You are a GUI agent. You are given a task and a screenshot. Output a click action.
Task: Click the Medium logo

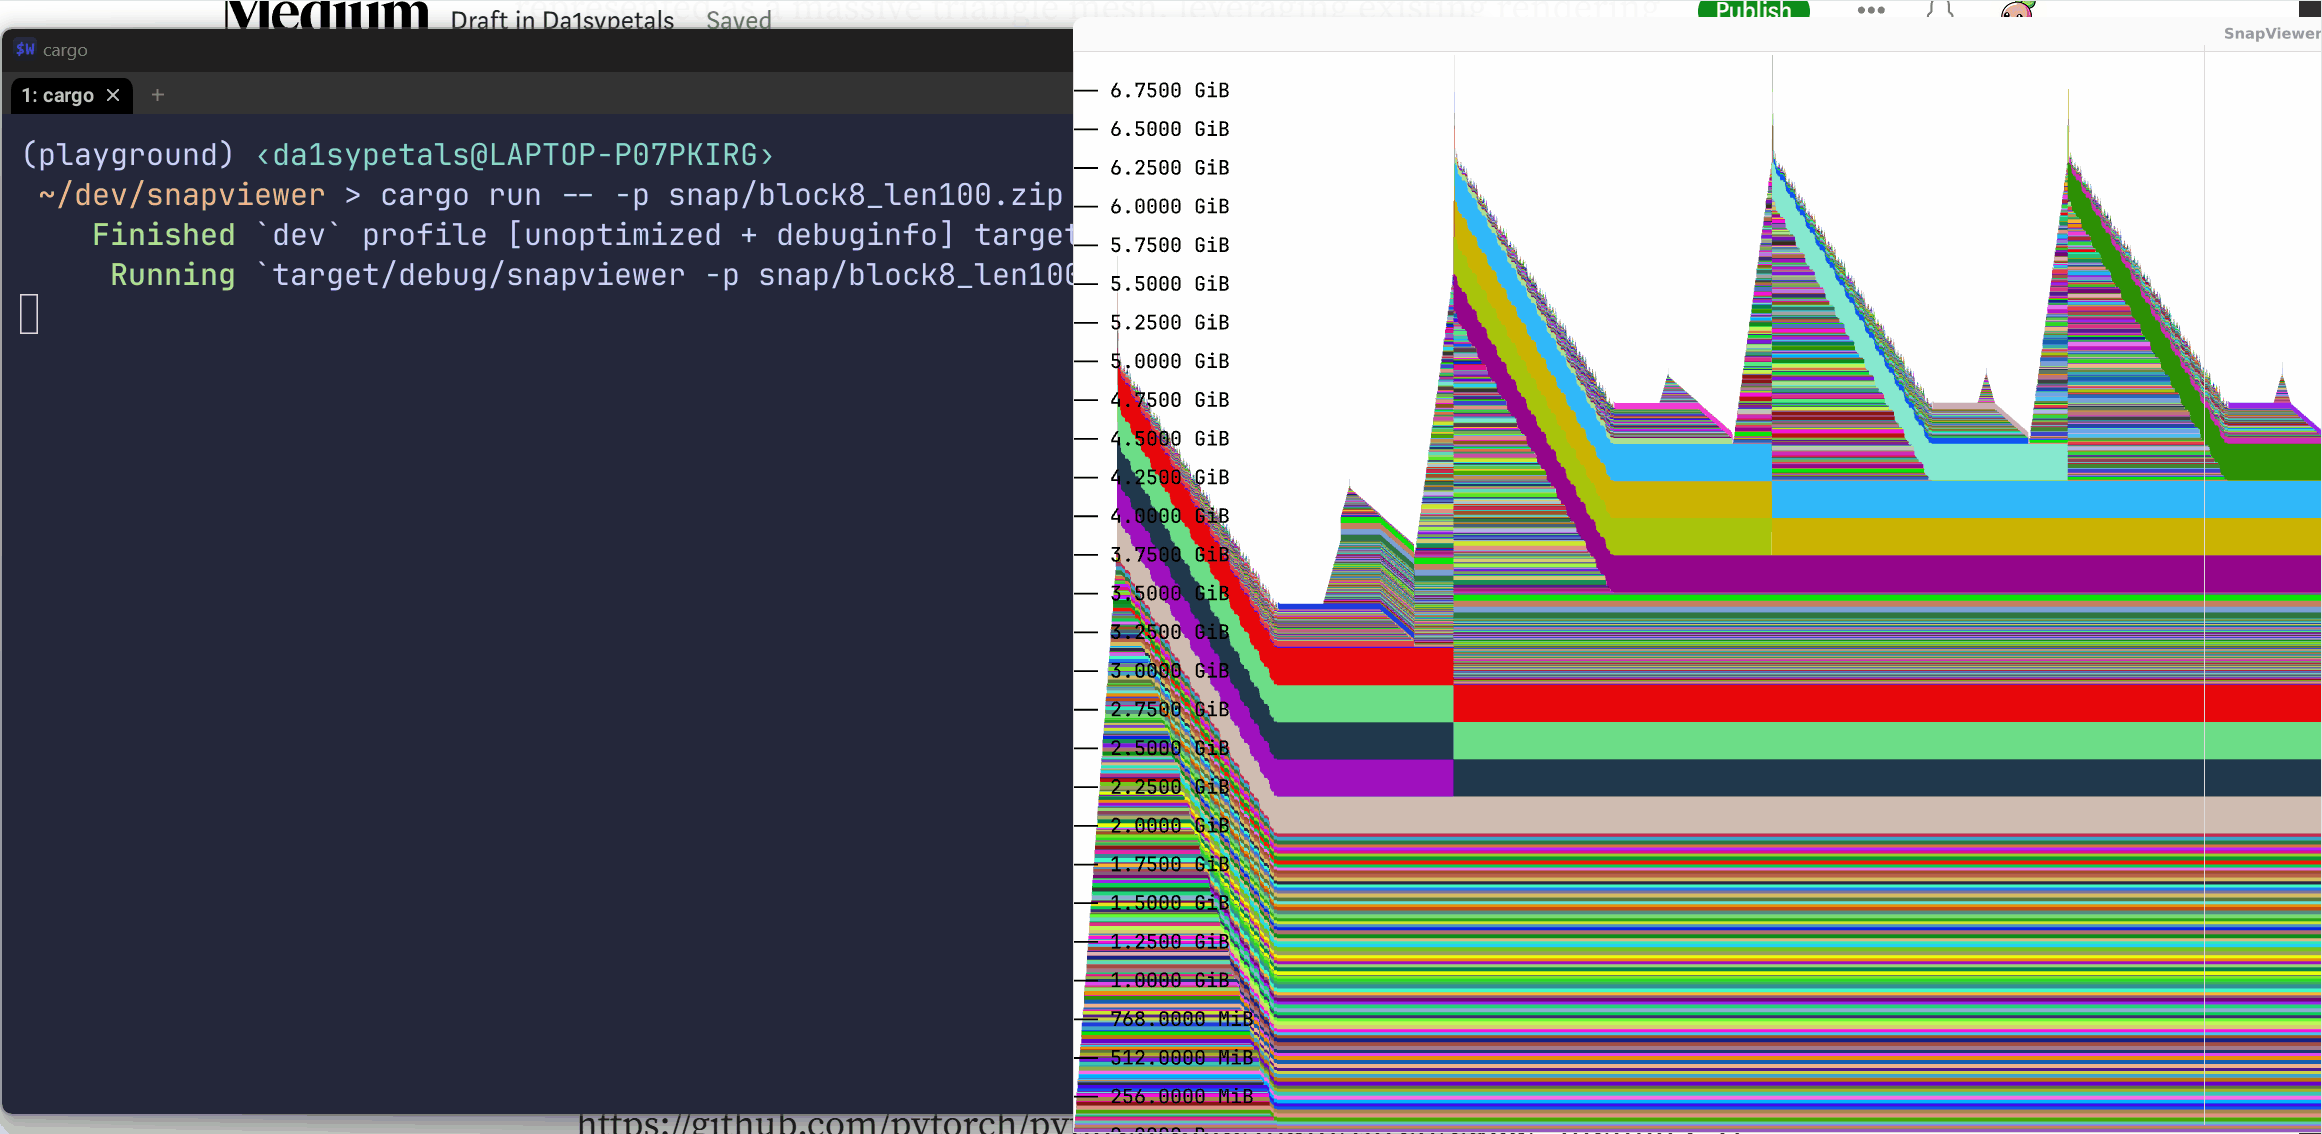click(326, 14)
